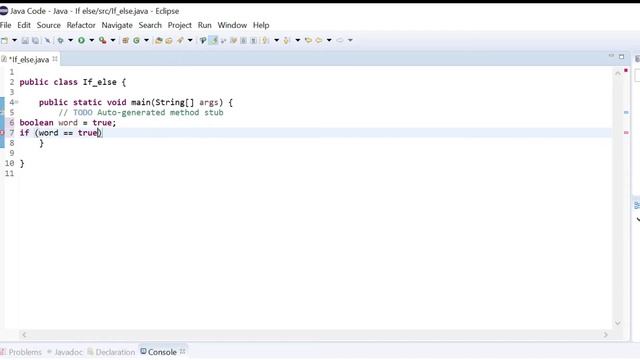The height and width of the screenshot is (360, 640).
Task: Click the vertical scrollbar down arrow
Action: (618, 323)
